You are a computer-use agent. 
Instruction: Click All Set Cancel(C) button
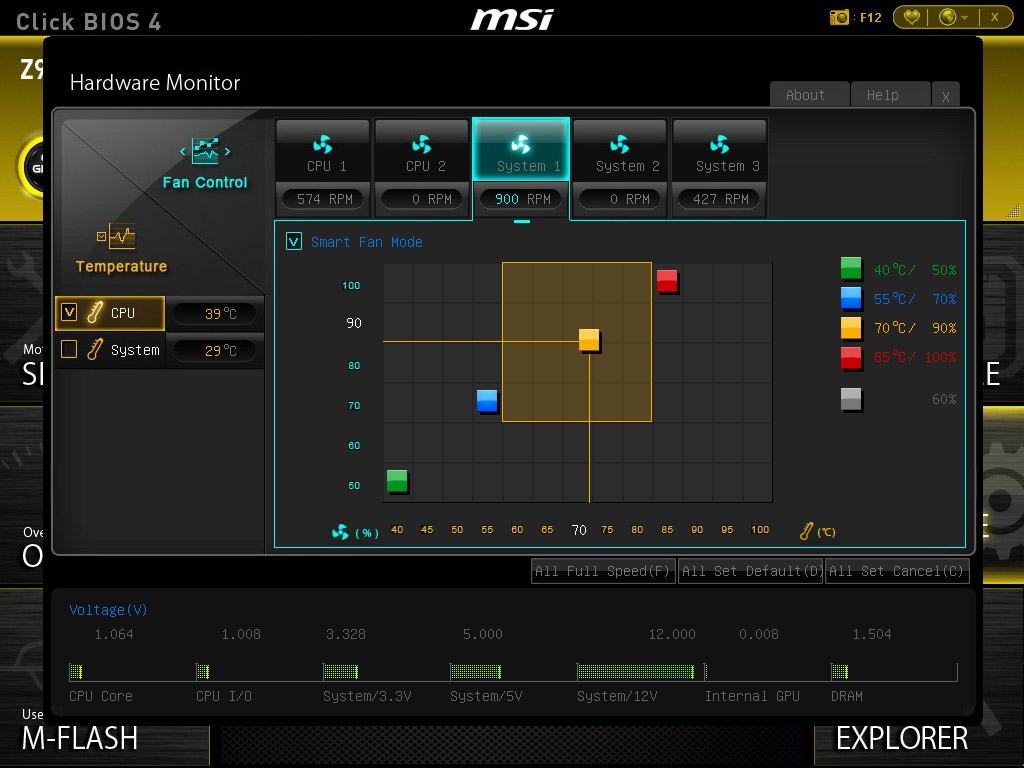(x=897, y=571)
